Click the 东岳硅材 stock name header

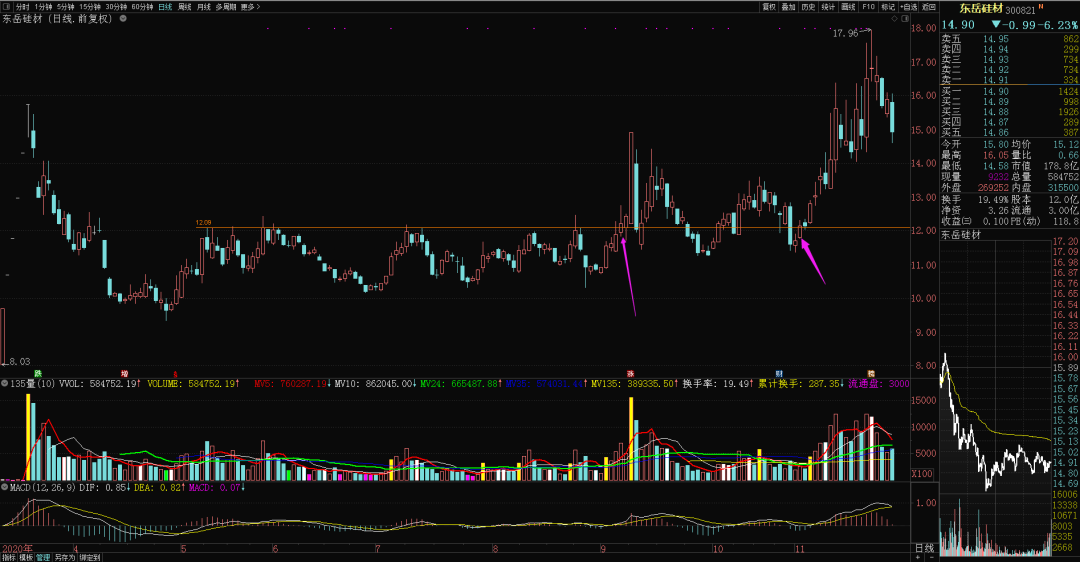pyautogui.click(x=982, y=8)
